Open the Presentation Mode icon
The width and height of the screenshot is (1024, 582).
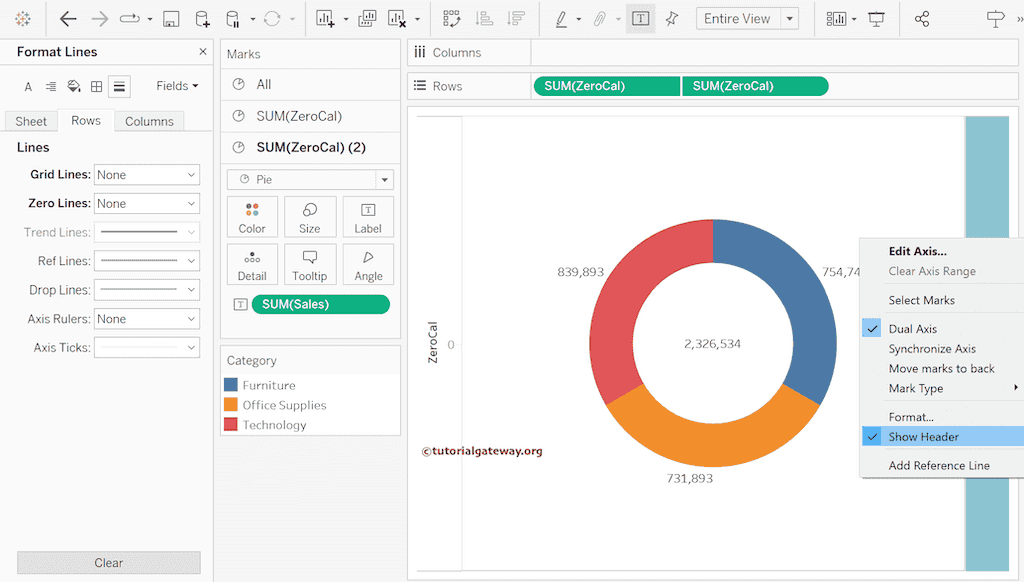[876, 19]
